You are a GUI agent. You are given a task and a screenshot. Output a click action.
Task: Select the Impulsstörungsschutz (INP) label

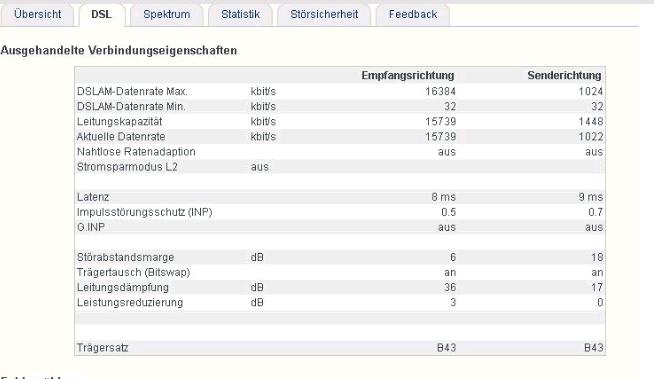coord(144,212)
